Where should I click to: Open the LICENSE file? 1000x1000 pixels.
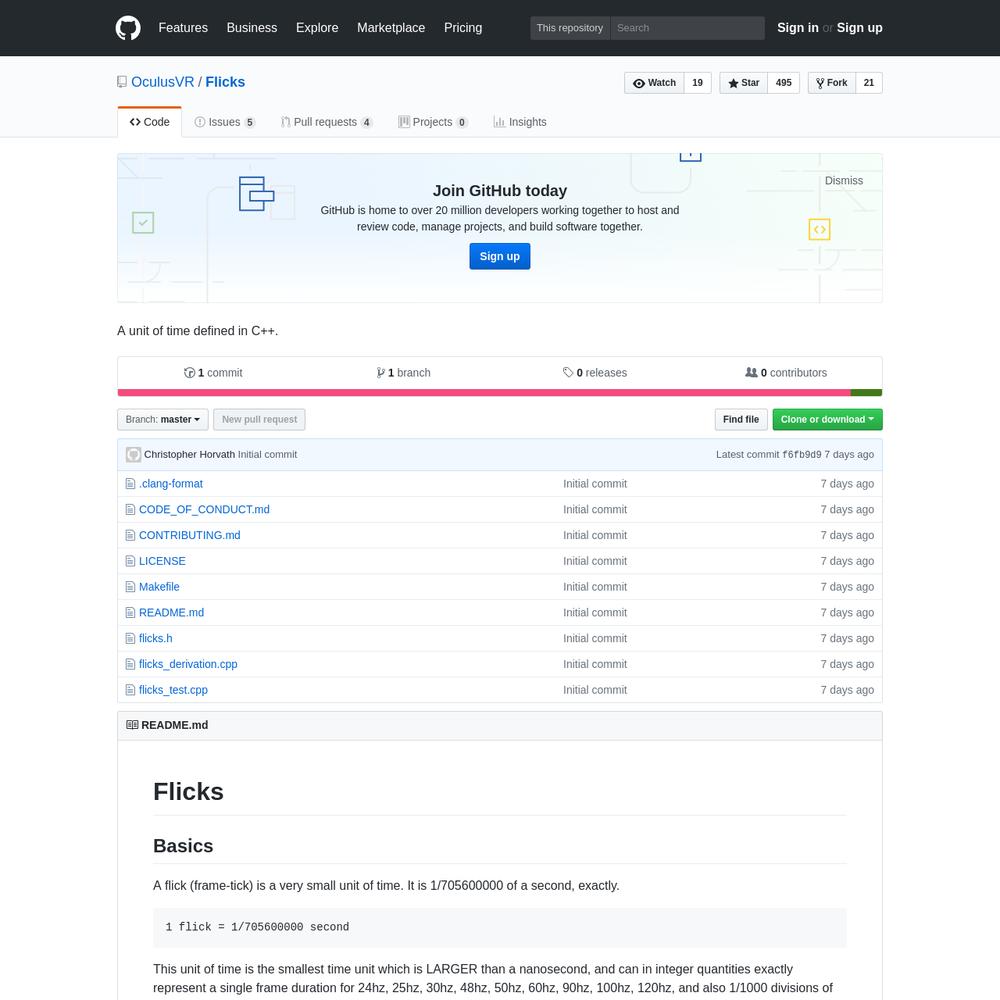click(162, 561)
